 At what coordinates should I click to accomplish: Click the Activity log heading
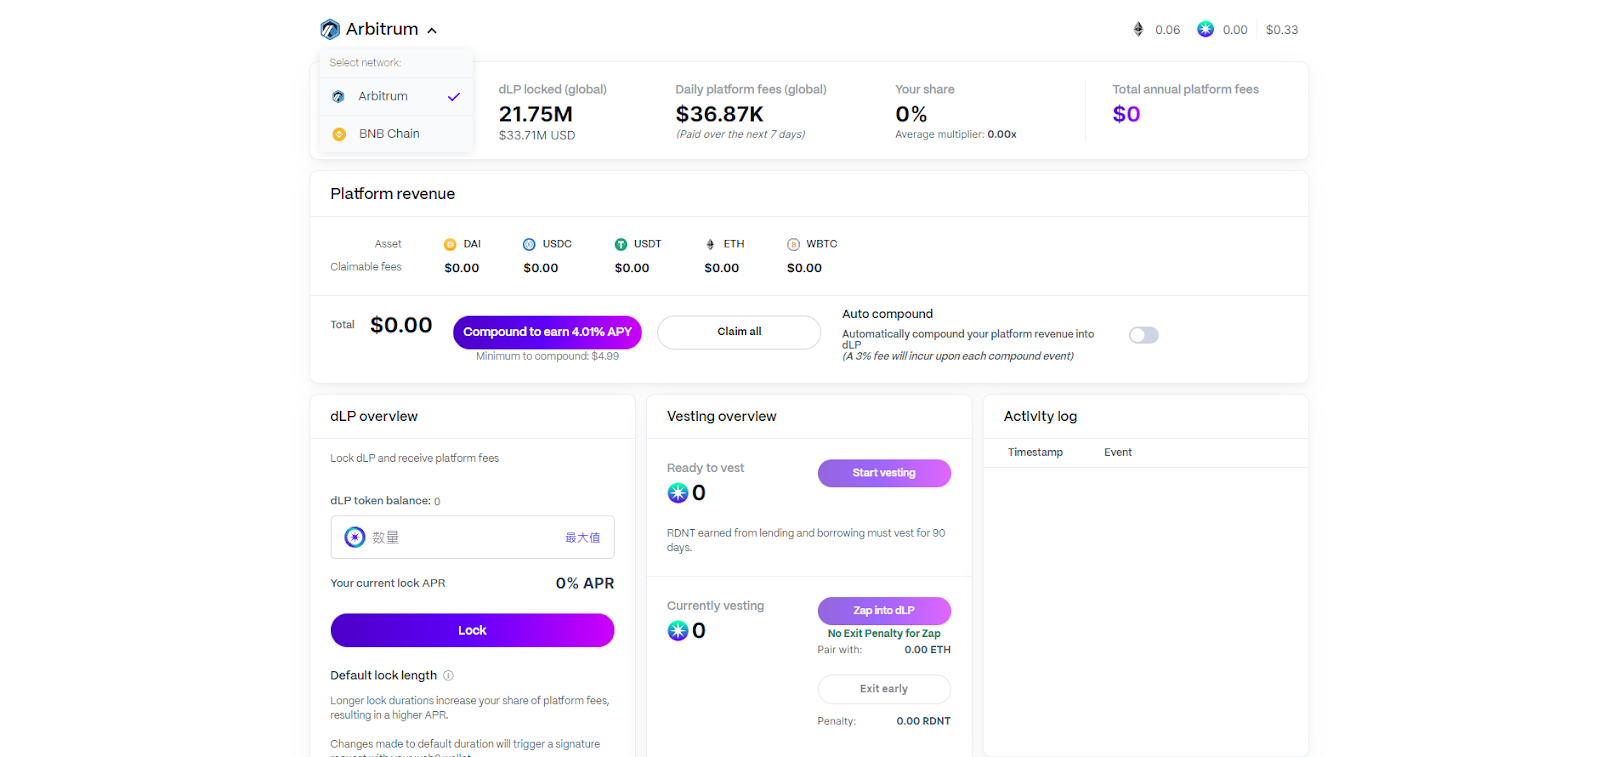[1040, 417]
